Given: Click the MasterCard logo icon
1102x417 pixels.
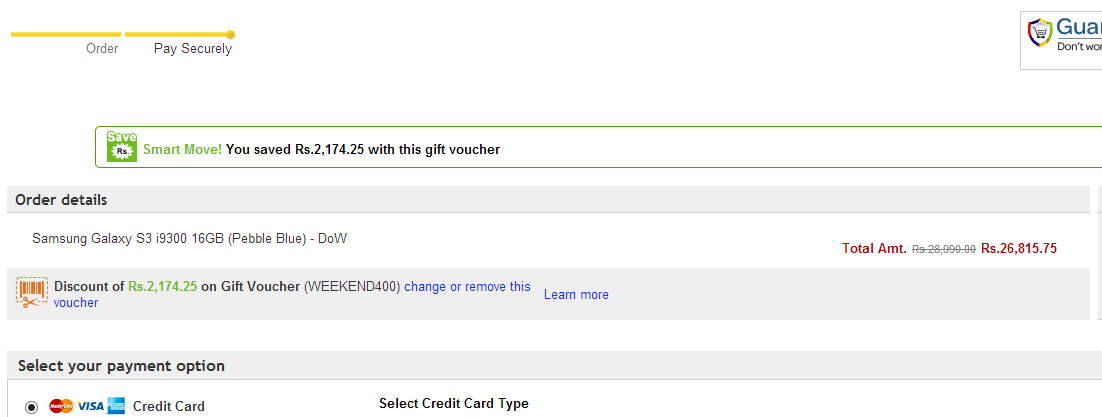Looking at the screenshot, I should point(61,406).
